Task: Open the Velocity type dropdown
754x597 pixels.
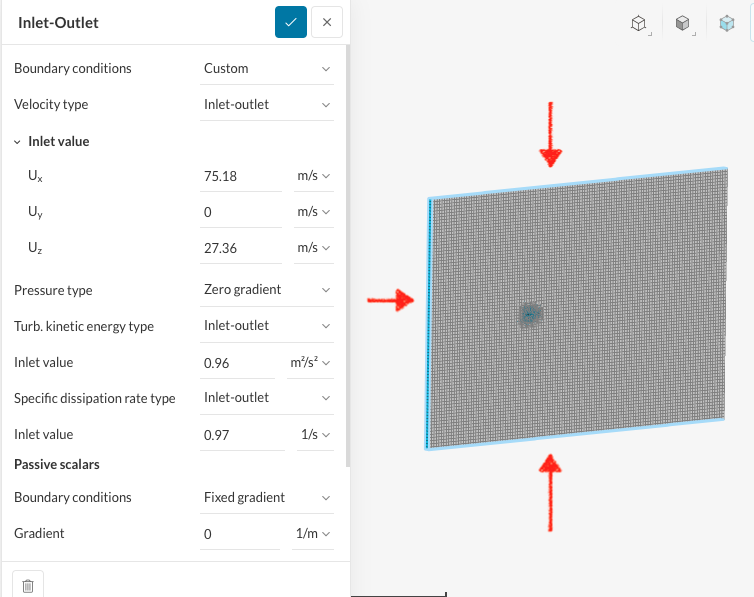Action: pos(266,105)
